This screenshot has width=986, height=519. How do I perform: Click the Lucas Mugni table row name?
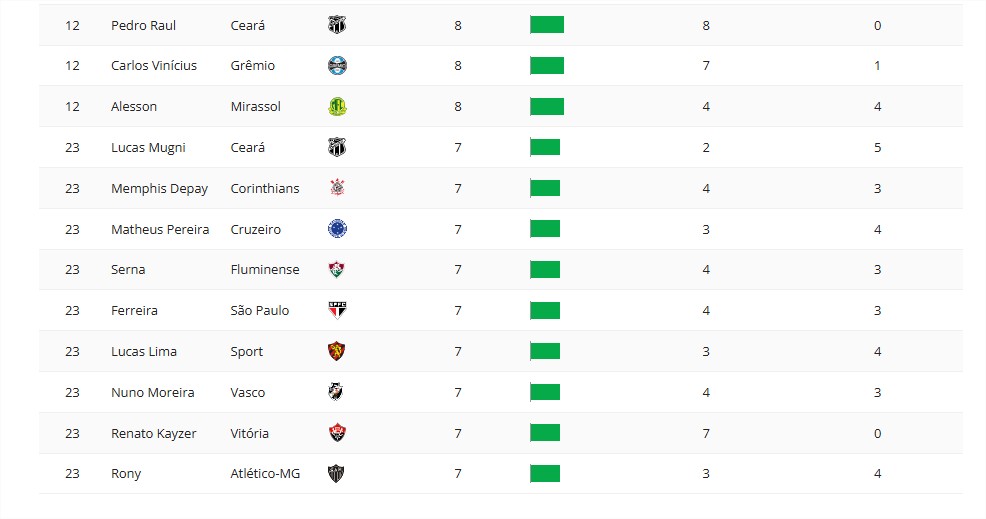[x=148, y=148]
